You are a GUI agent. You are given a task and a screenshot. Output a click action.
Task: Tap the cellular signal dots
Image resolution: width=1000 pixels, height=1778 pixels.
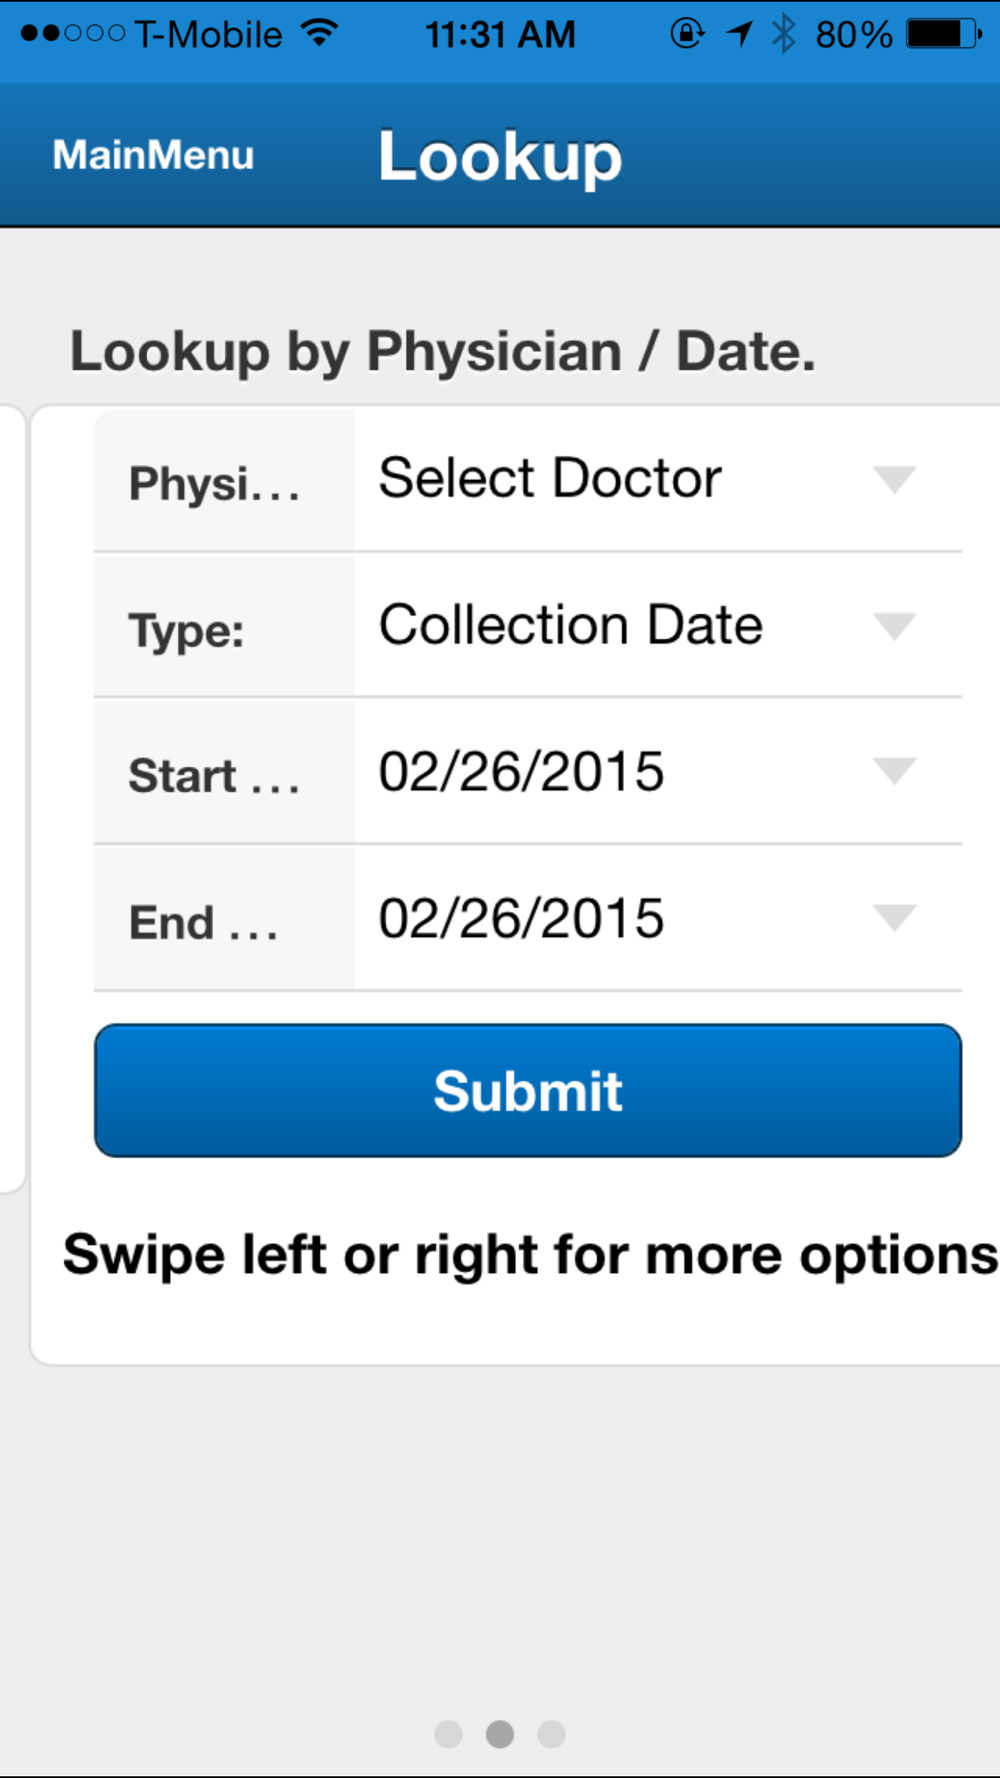(x=73, y=34)
